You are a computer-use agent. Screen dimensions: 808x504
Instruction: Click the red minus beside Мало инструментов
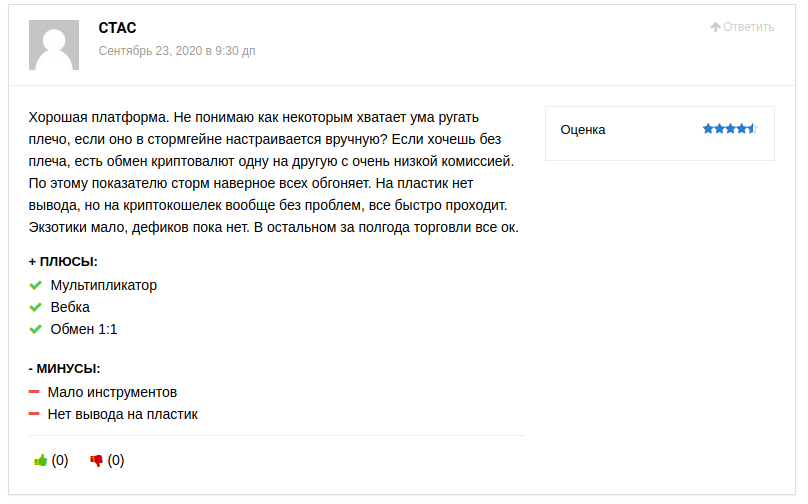point(34,392)
